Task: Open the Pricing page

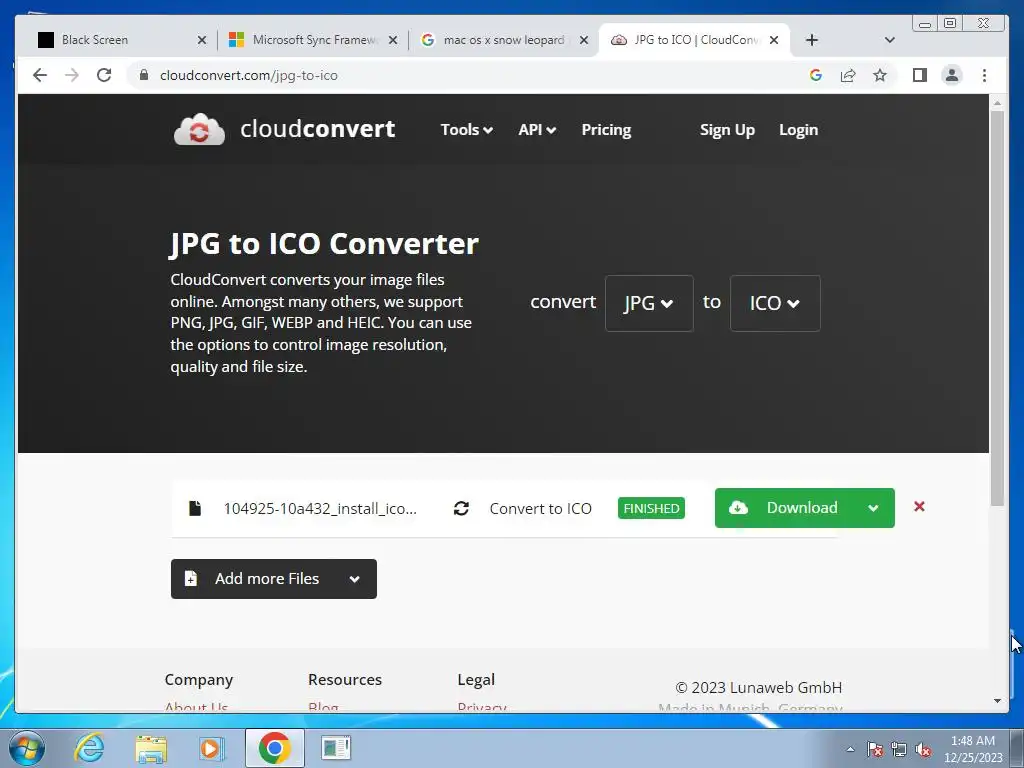Action: pyautogui.click(x=606, y=129)
